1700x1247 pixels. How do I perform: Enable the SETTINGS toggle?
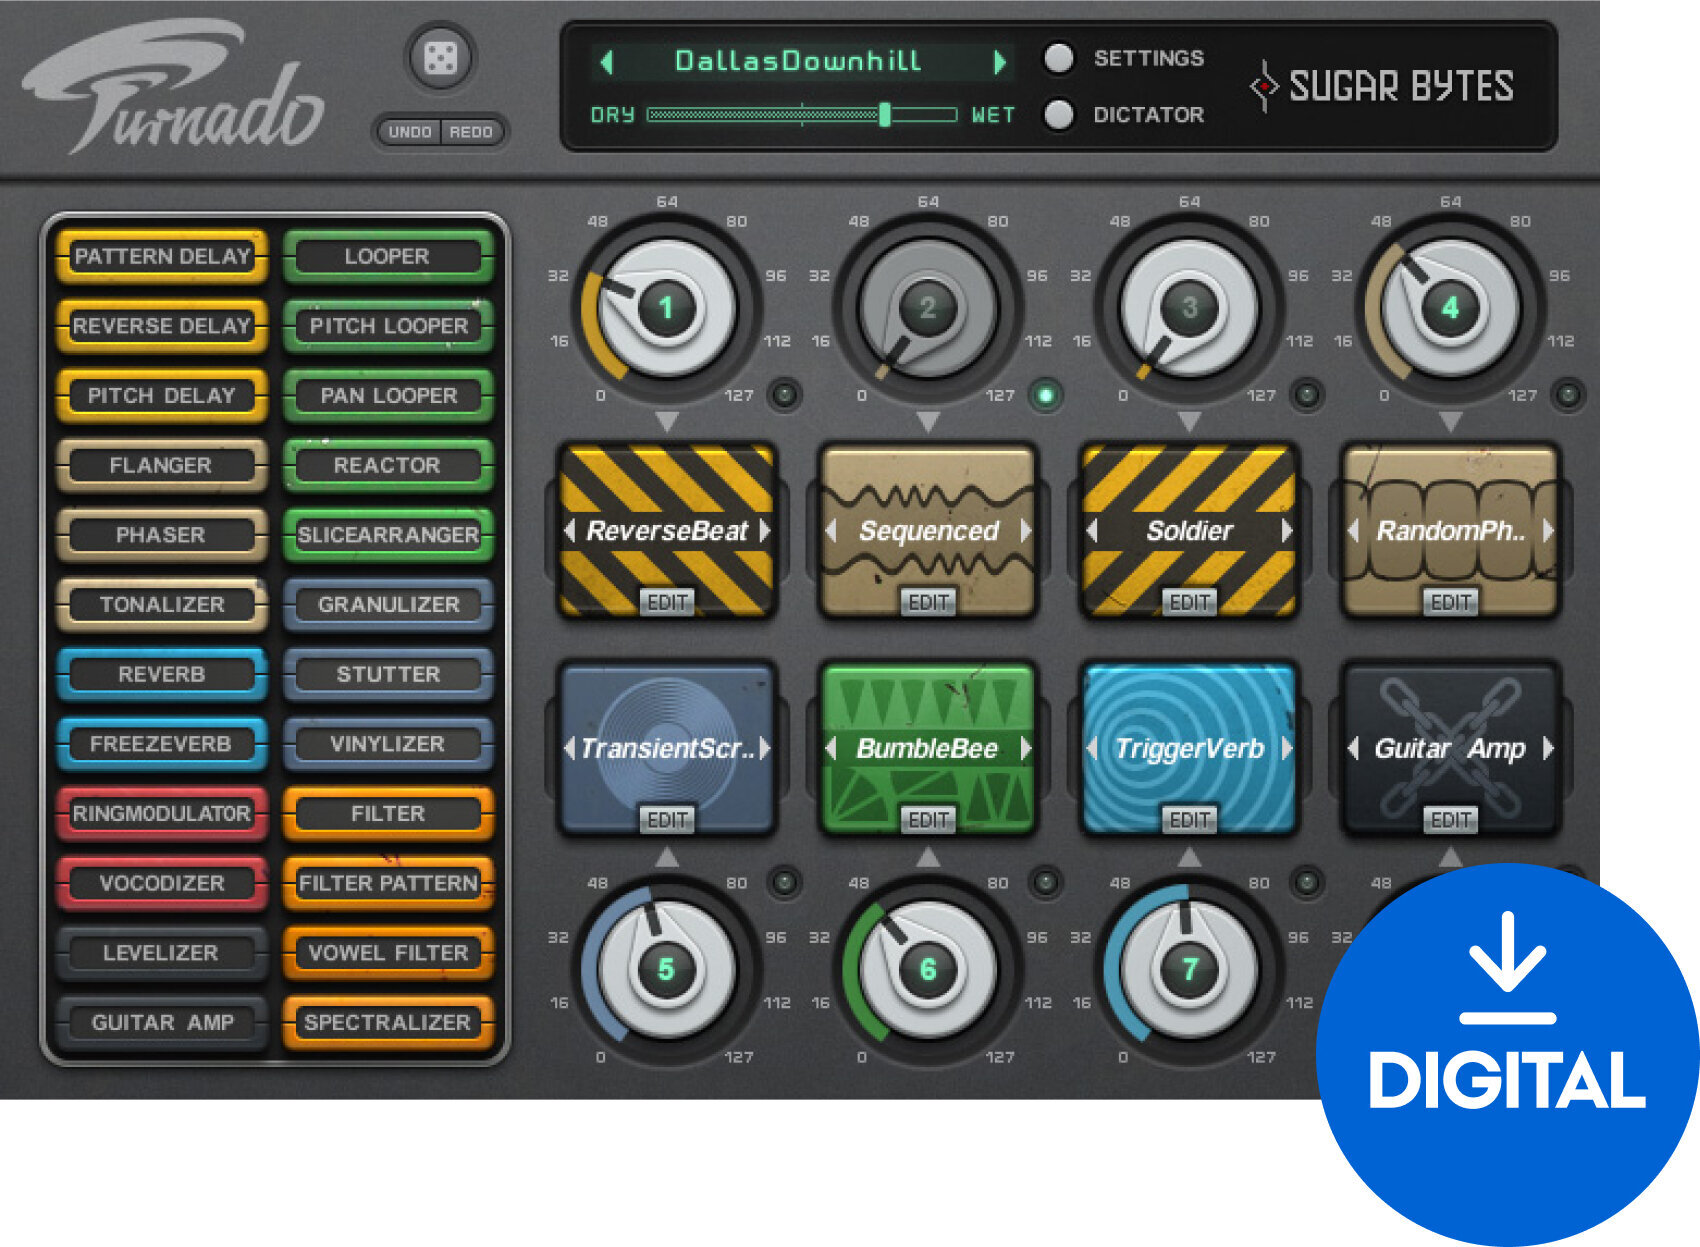tap(1057, 60)
